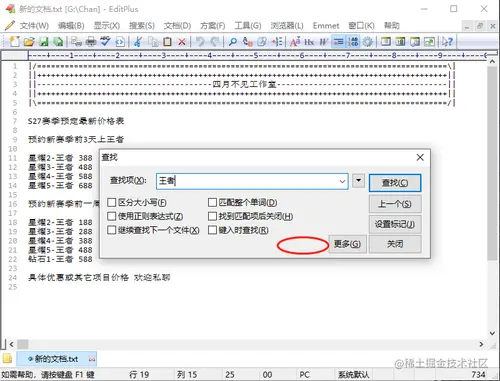This screenshot has width=500, height=381.
Task: Print the document using printer icon
Action: pyautogui.click(x=91, y=42)
